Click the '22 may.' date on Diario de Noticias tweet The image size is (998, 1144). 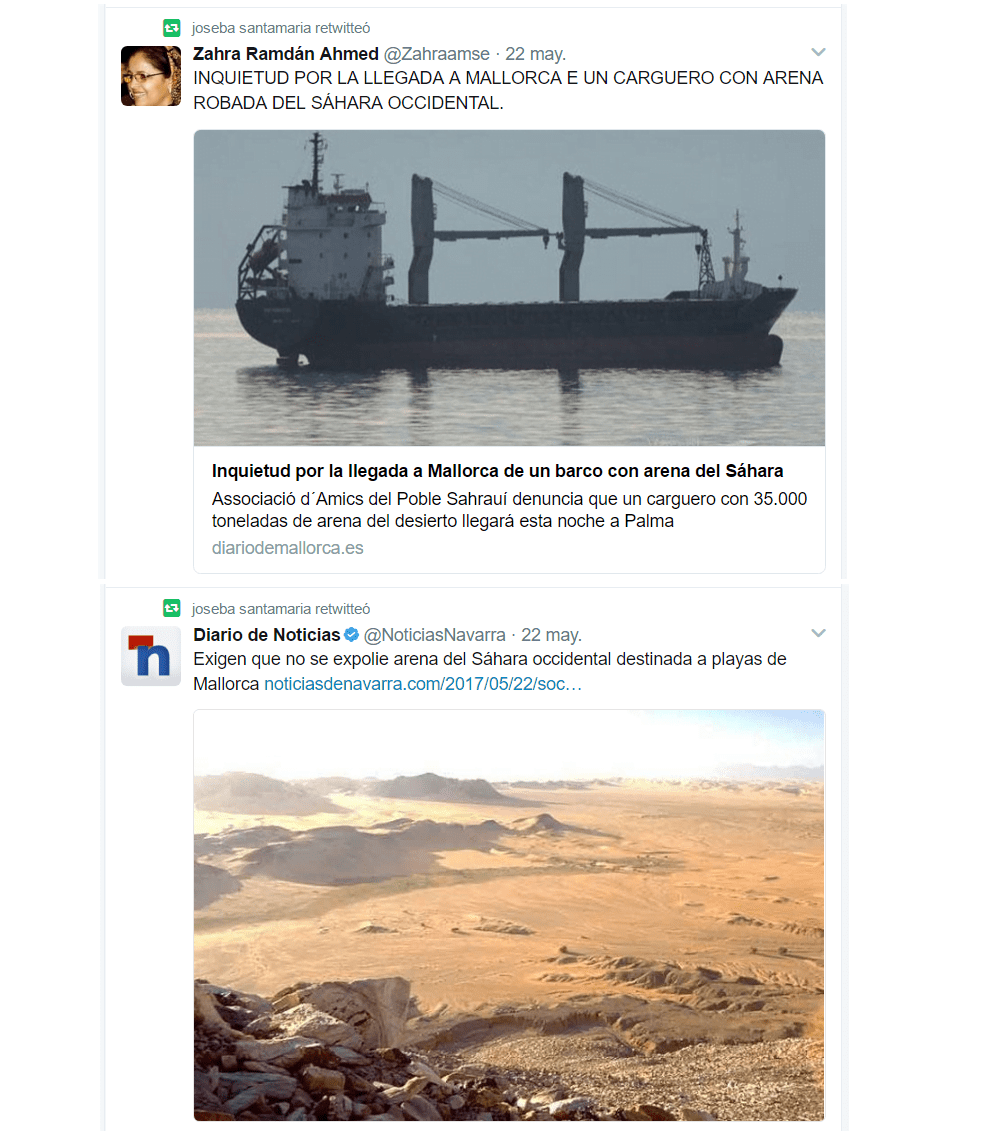(x=552, y=635)
